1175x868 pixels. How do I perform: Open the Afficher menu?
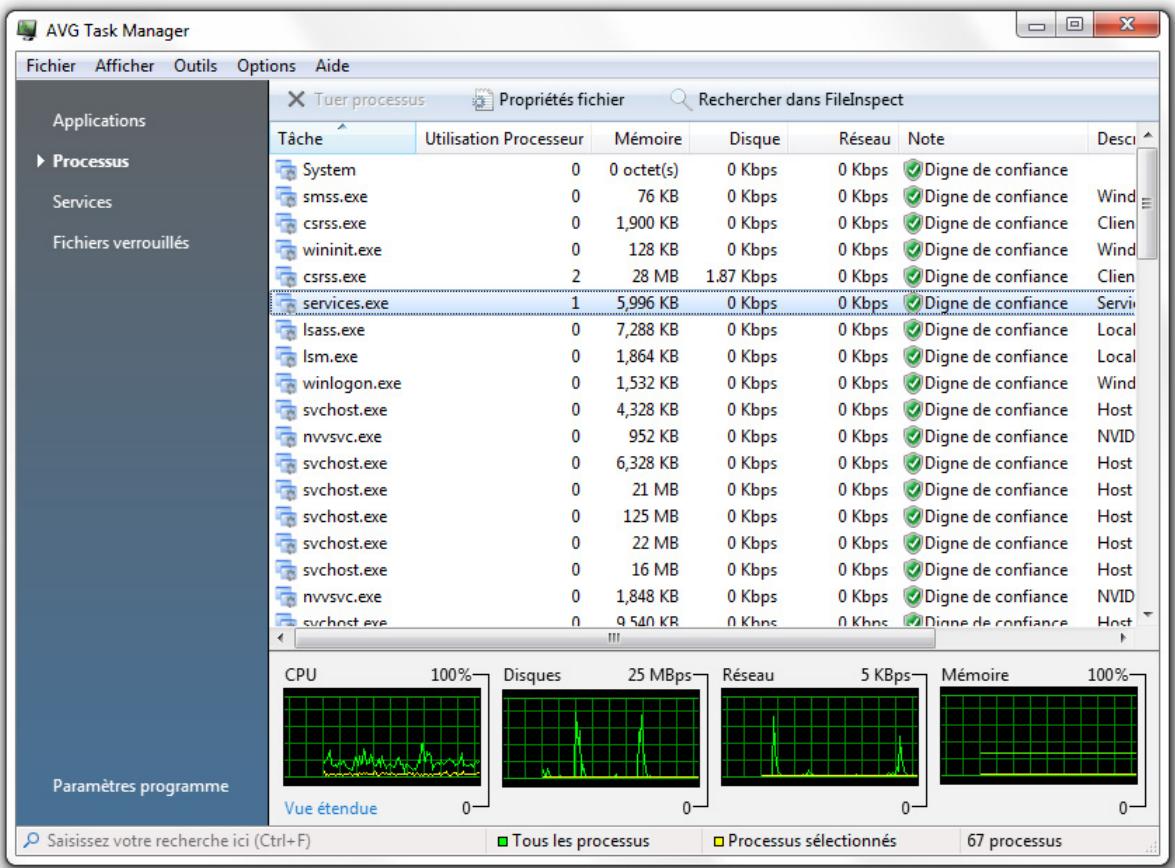pyautogui.click(x=124, y=66)
